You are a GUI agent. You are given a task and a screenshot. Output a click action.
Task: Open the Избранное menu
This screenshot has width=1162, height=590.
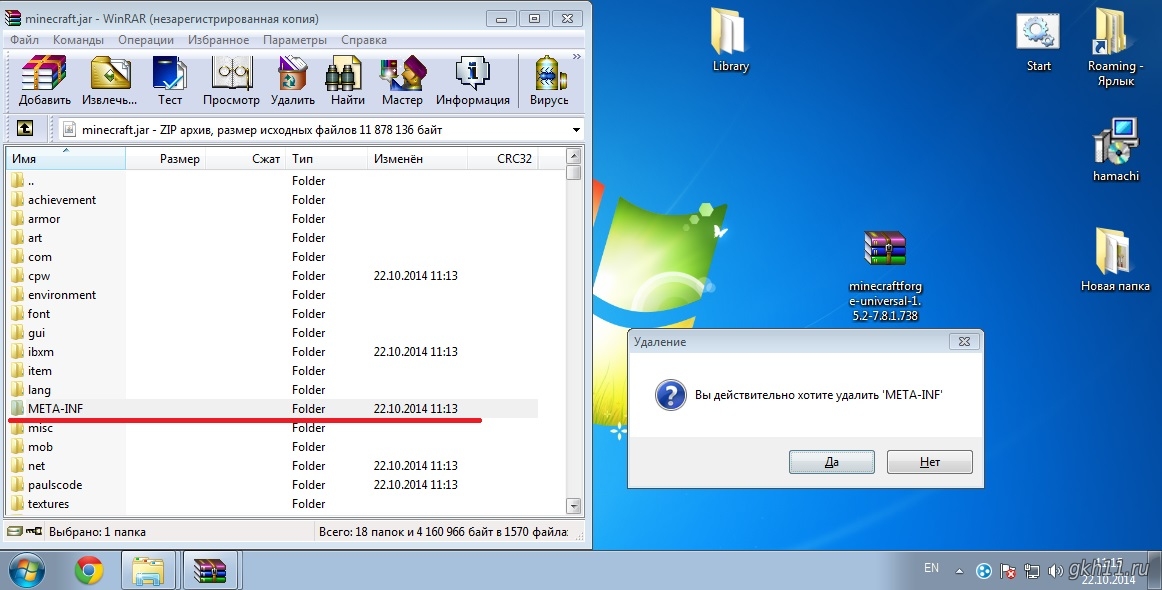click(x=219, y=40)
